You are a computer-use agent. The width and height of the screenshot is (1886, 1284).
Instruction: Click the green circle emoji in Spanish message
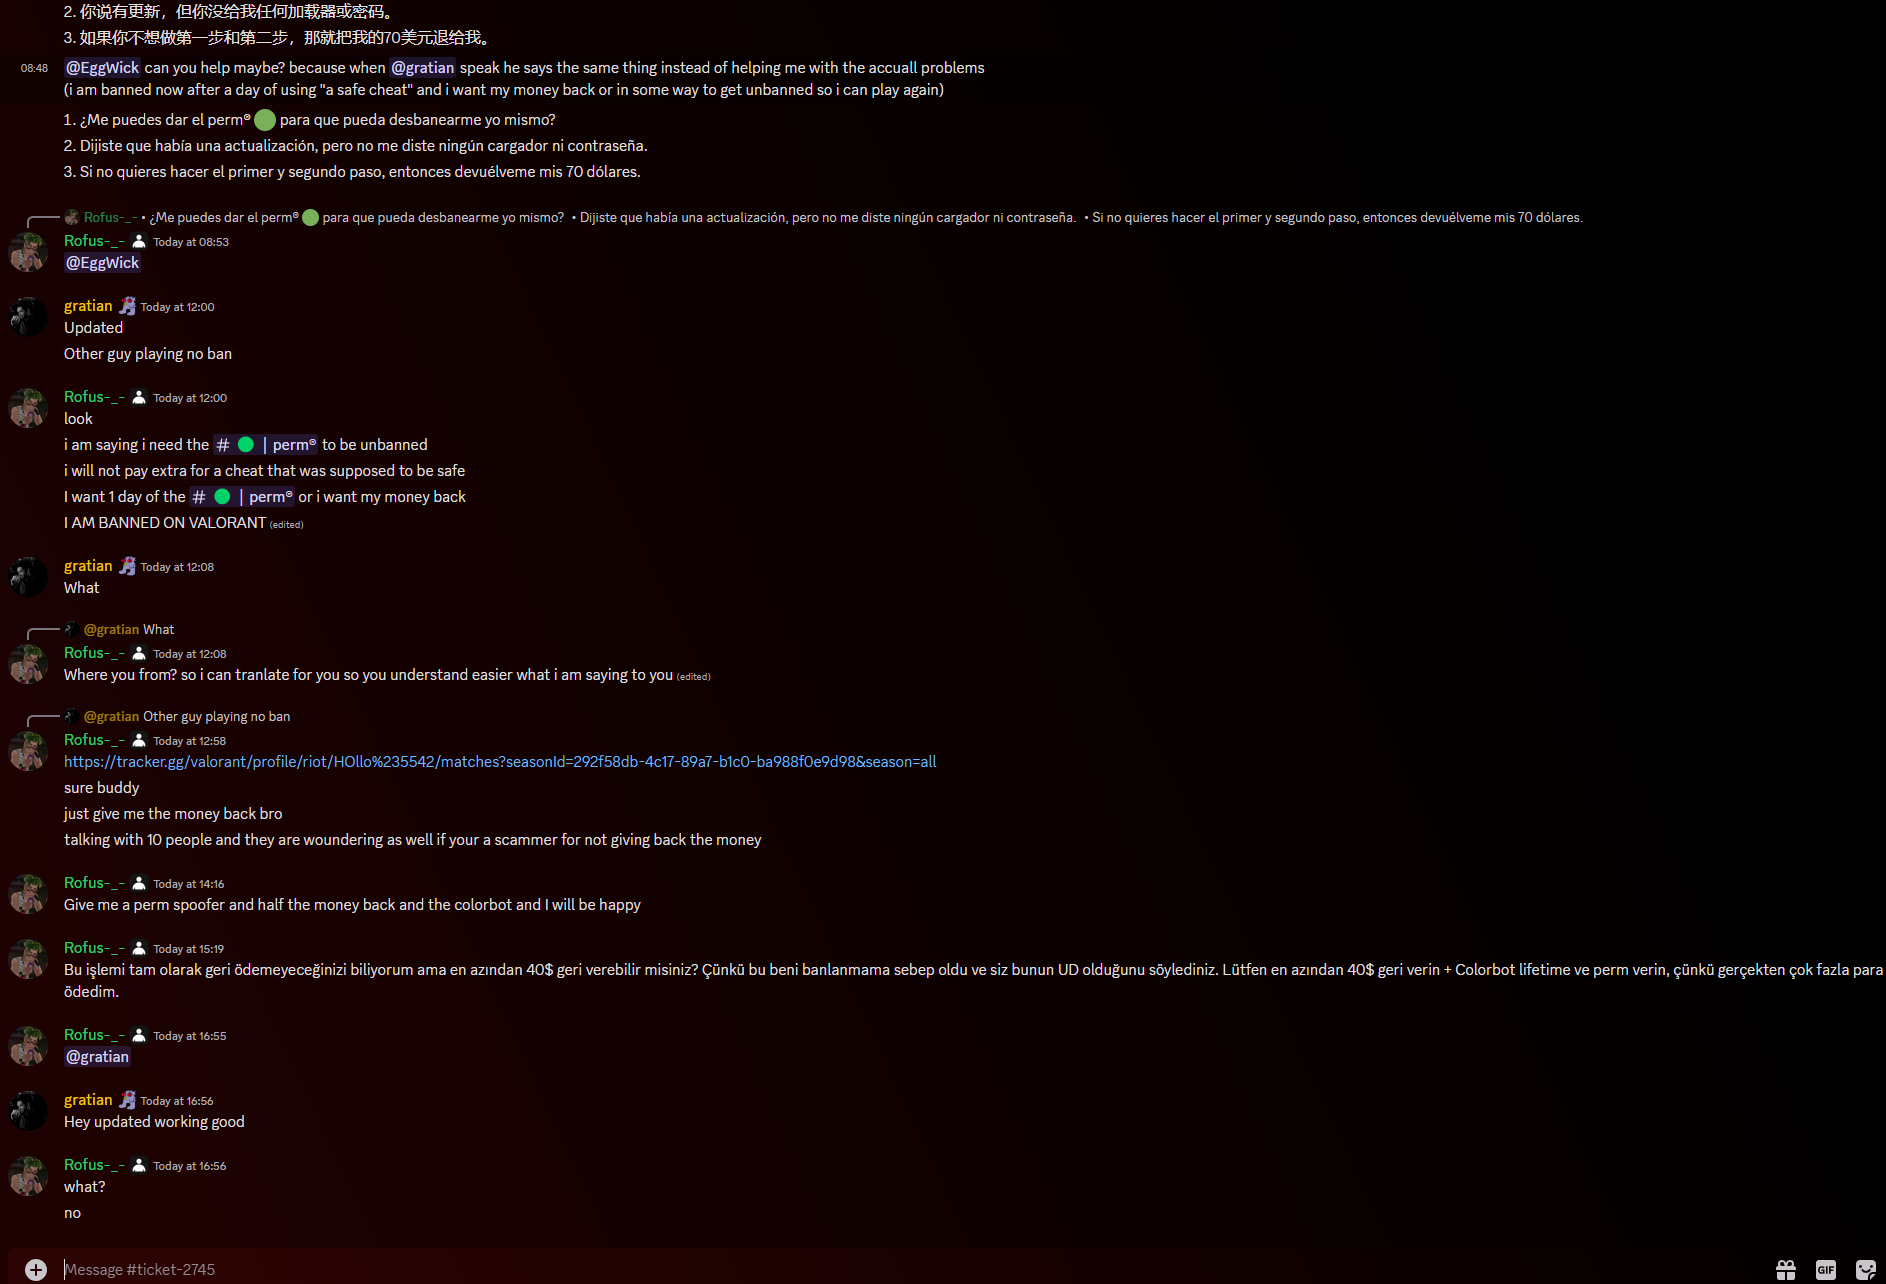point(265,120)
